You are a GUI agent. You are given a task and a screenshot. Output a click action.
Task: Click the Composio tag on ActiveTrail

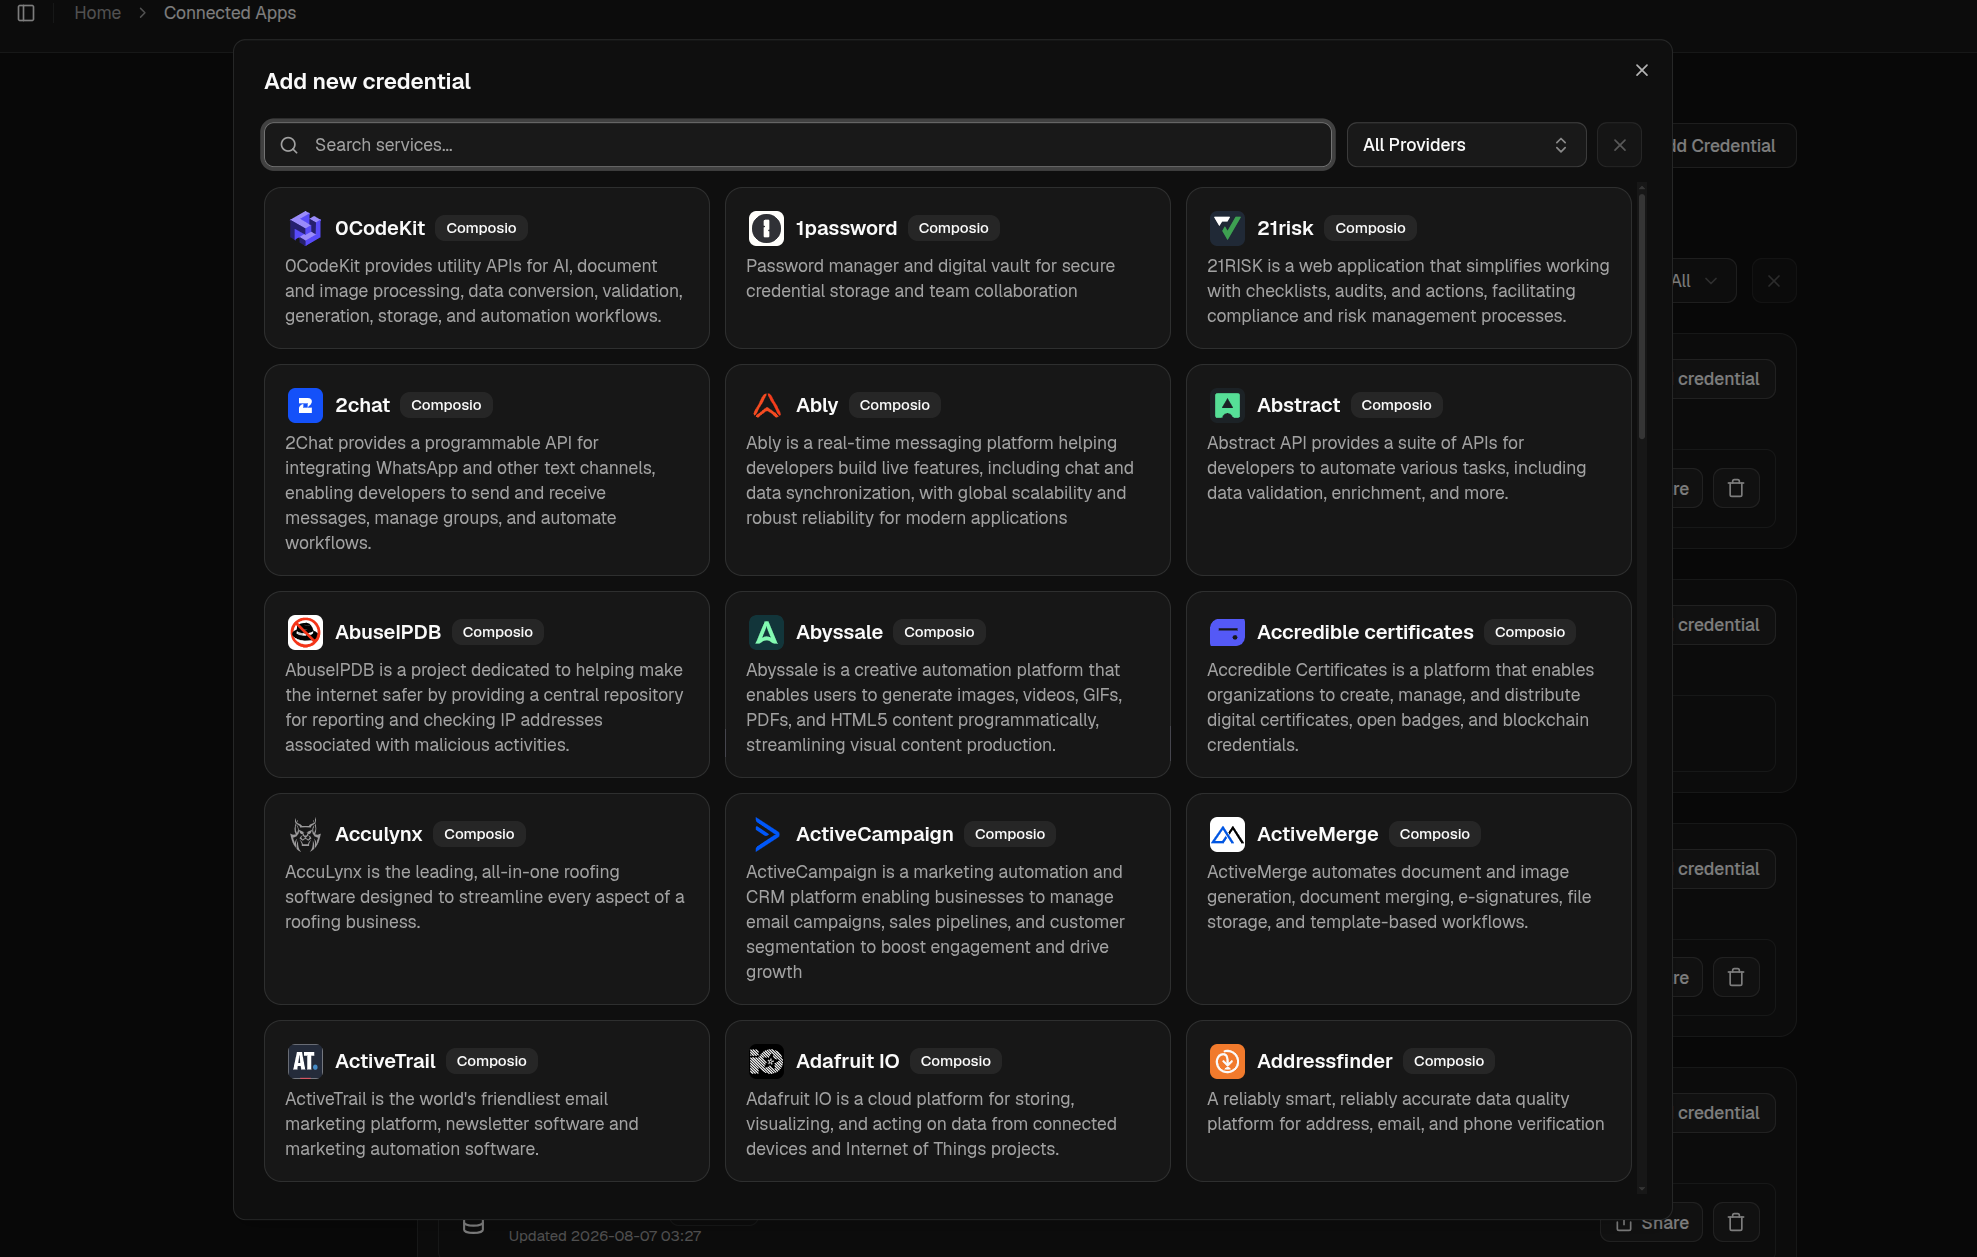pos(491,1061)
